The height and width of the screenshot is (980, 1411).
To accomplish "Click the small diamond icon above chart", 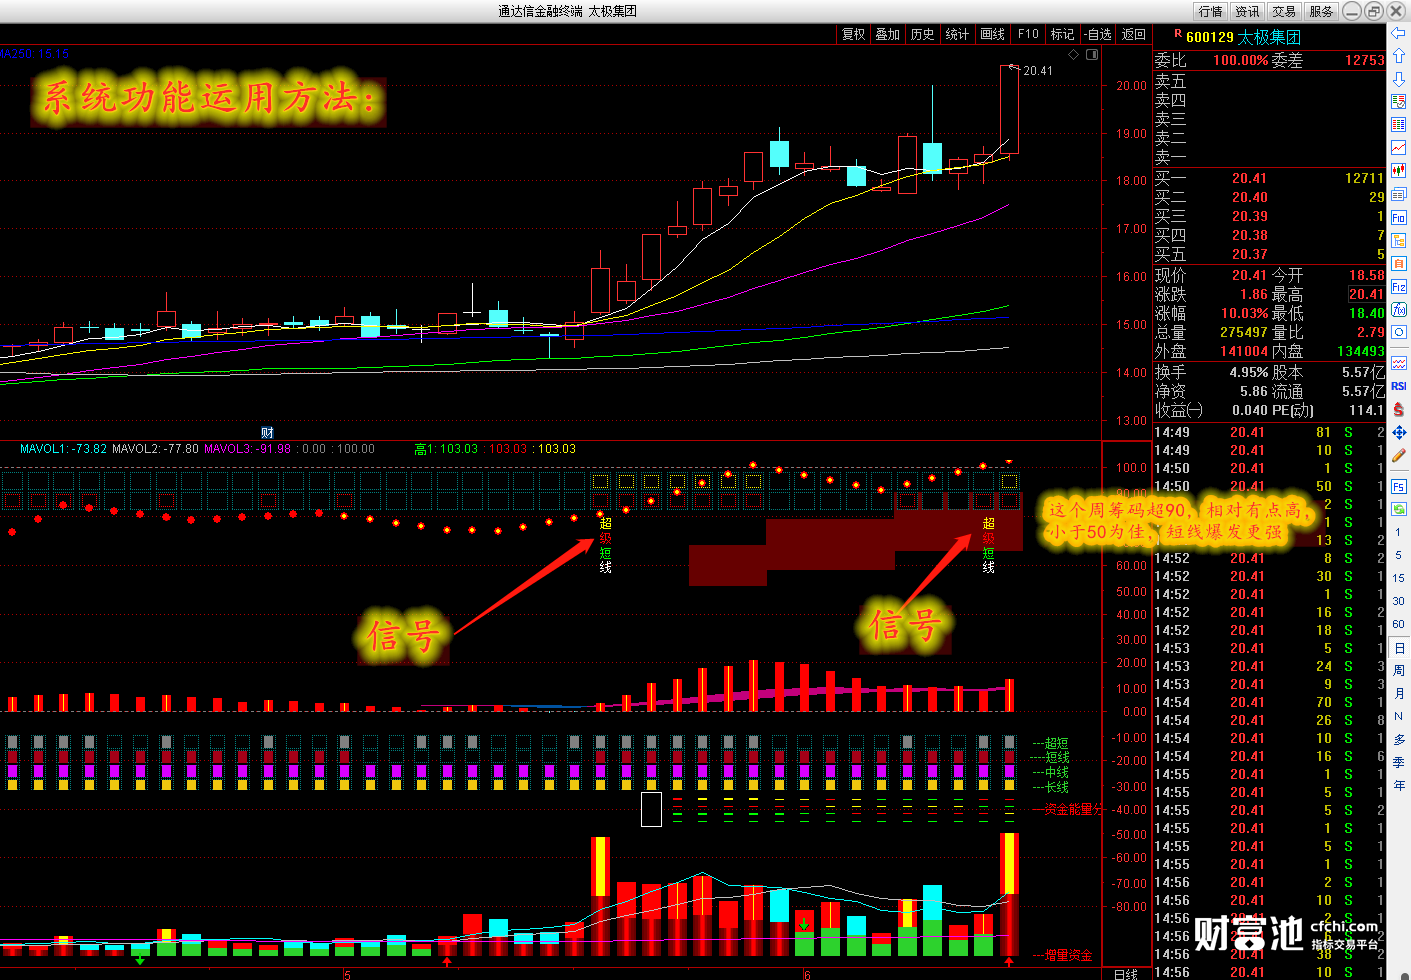I will click(x=1074, y=54).
